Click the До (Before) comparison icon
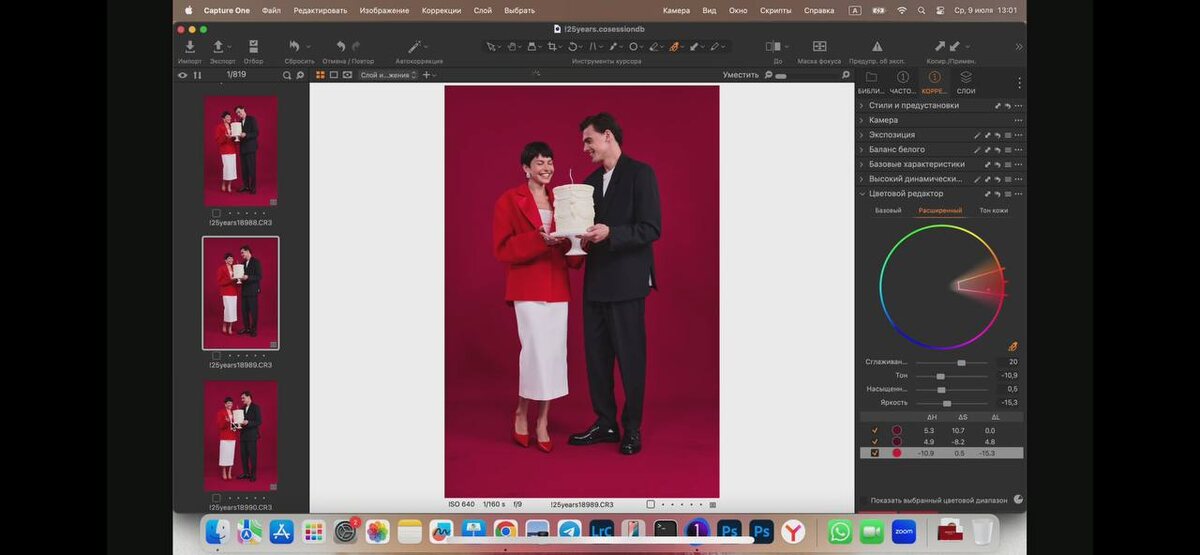The width and height of the screenshot is (1200, 555). [x=773, y=47]
